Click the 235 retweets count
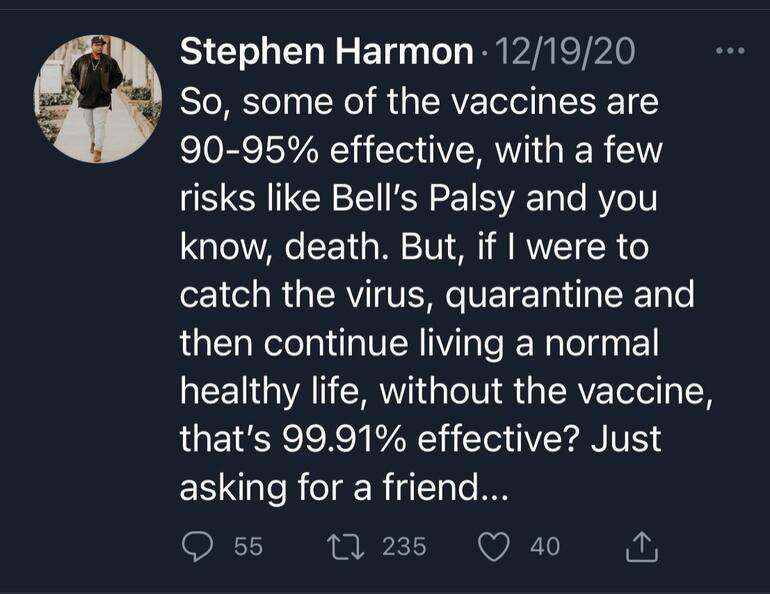 (x=404, y=546)
